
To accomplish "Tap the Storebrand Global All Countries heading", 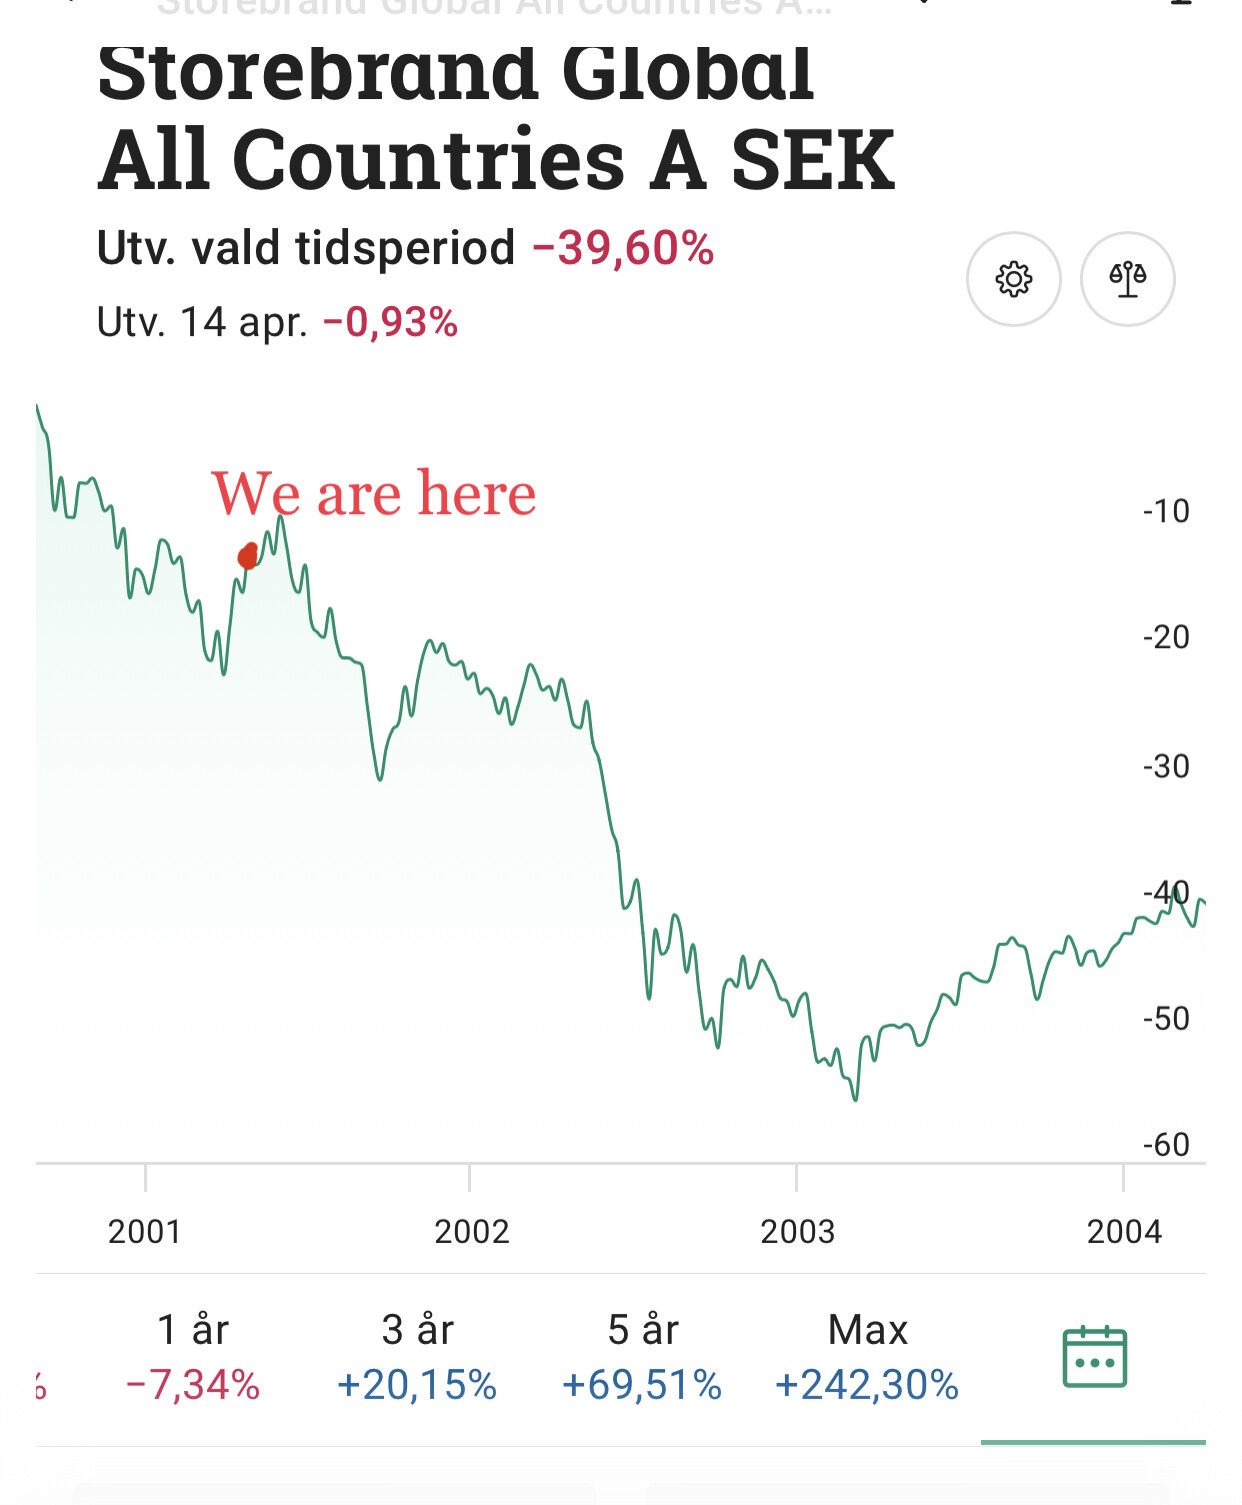I will click(x=496, y=118).
